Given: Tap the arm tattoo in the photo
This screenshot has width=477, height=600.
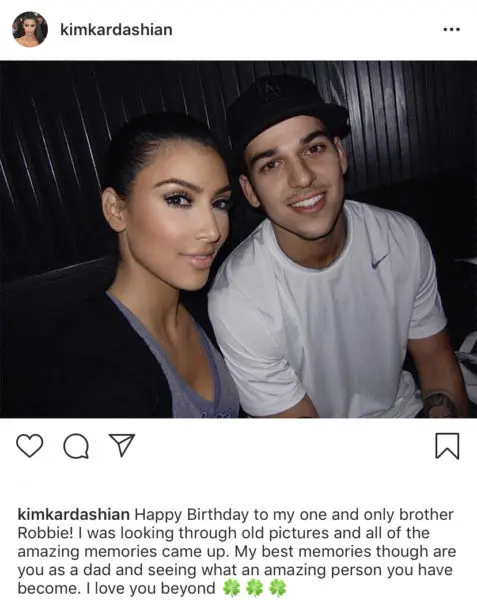Looking at the screenshot, I should pos(440,405).
